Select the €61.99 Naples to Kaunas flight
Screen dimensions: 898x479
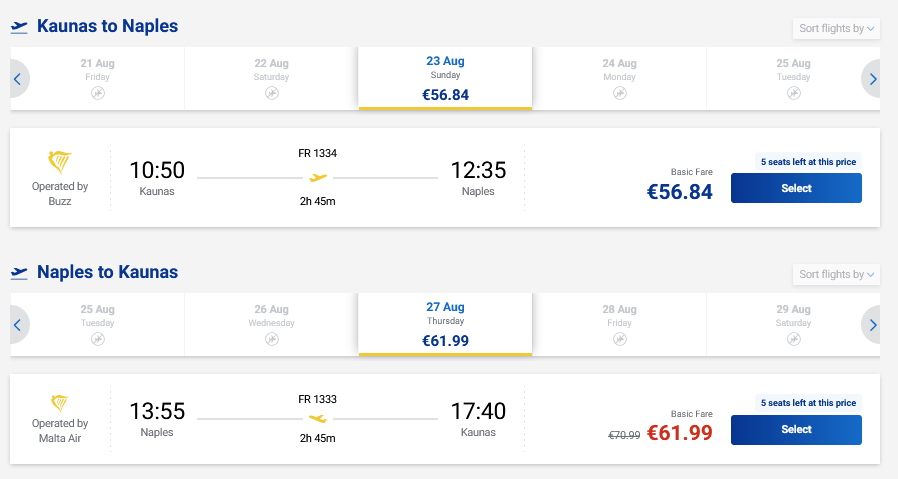(x=796, y=430)
